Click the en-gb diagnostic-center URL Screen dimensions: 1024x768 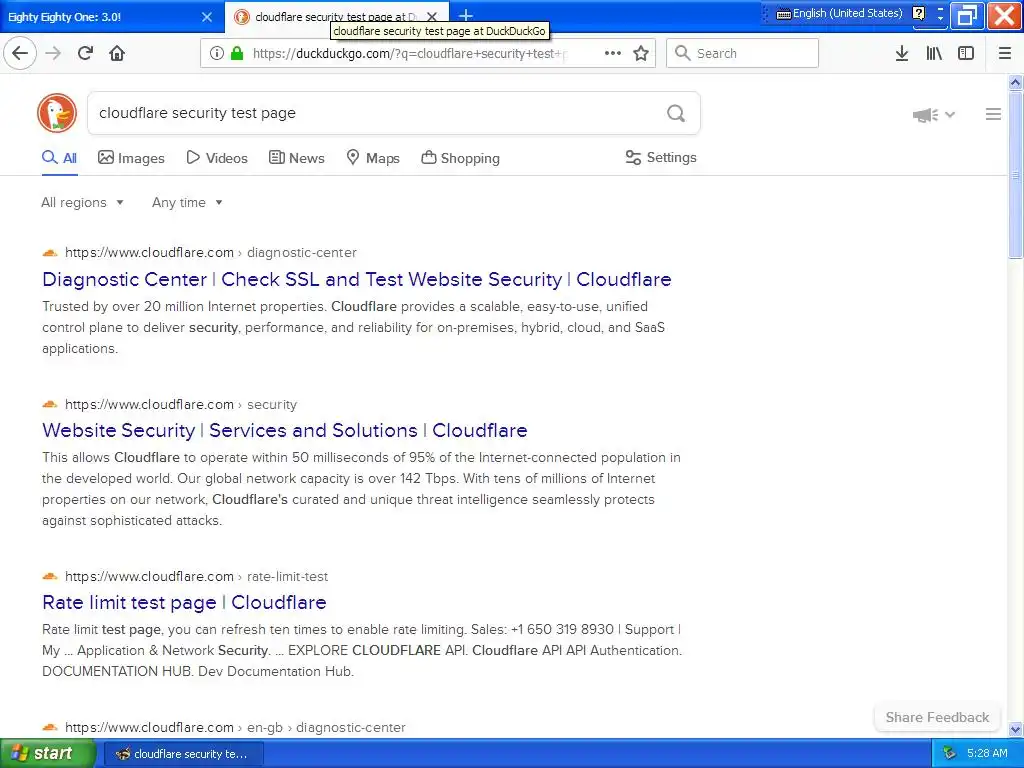(235, 728)
